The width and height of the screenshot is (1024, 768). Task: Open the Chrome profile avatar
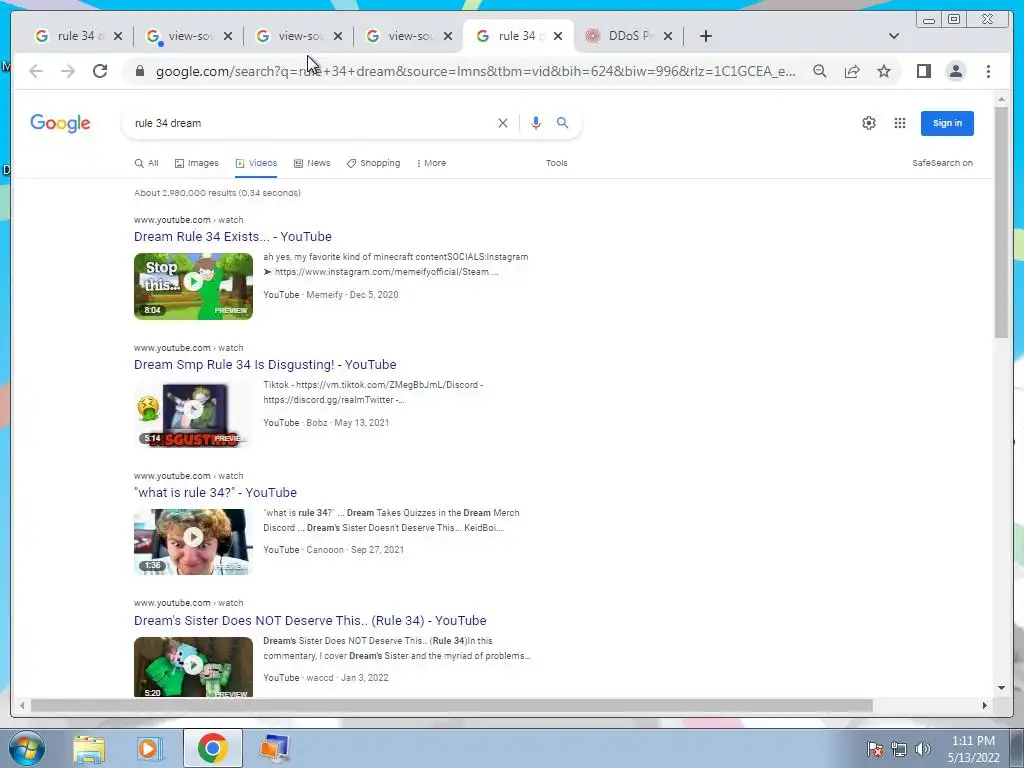click(955, 71)
